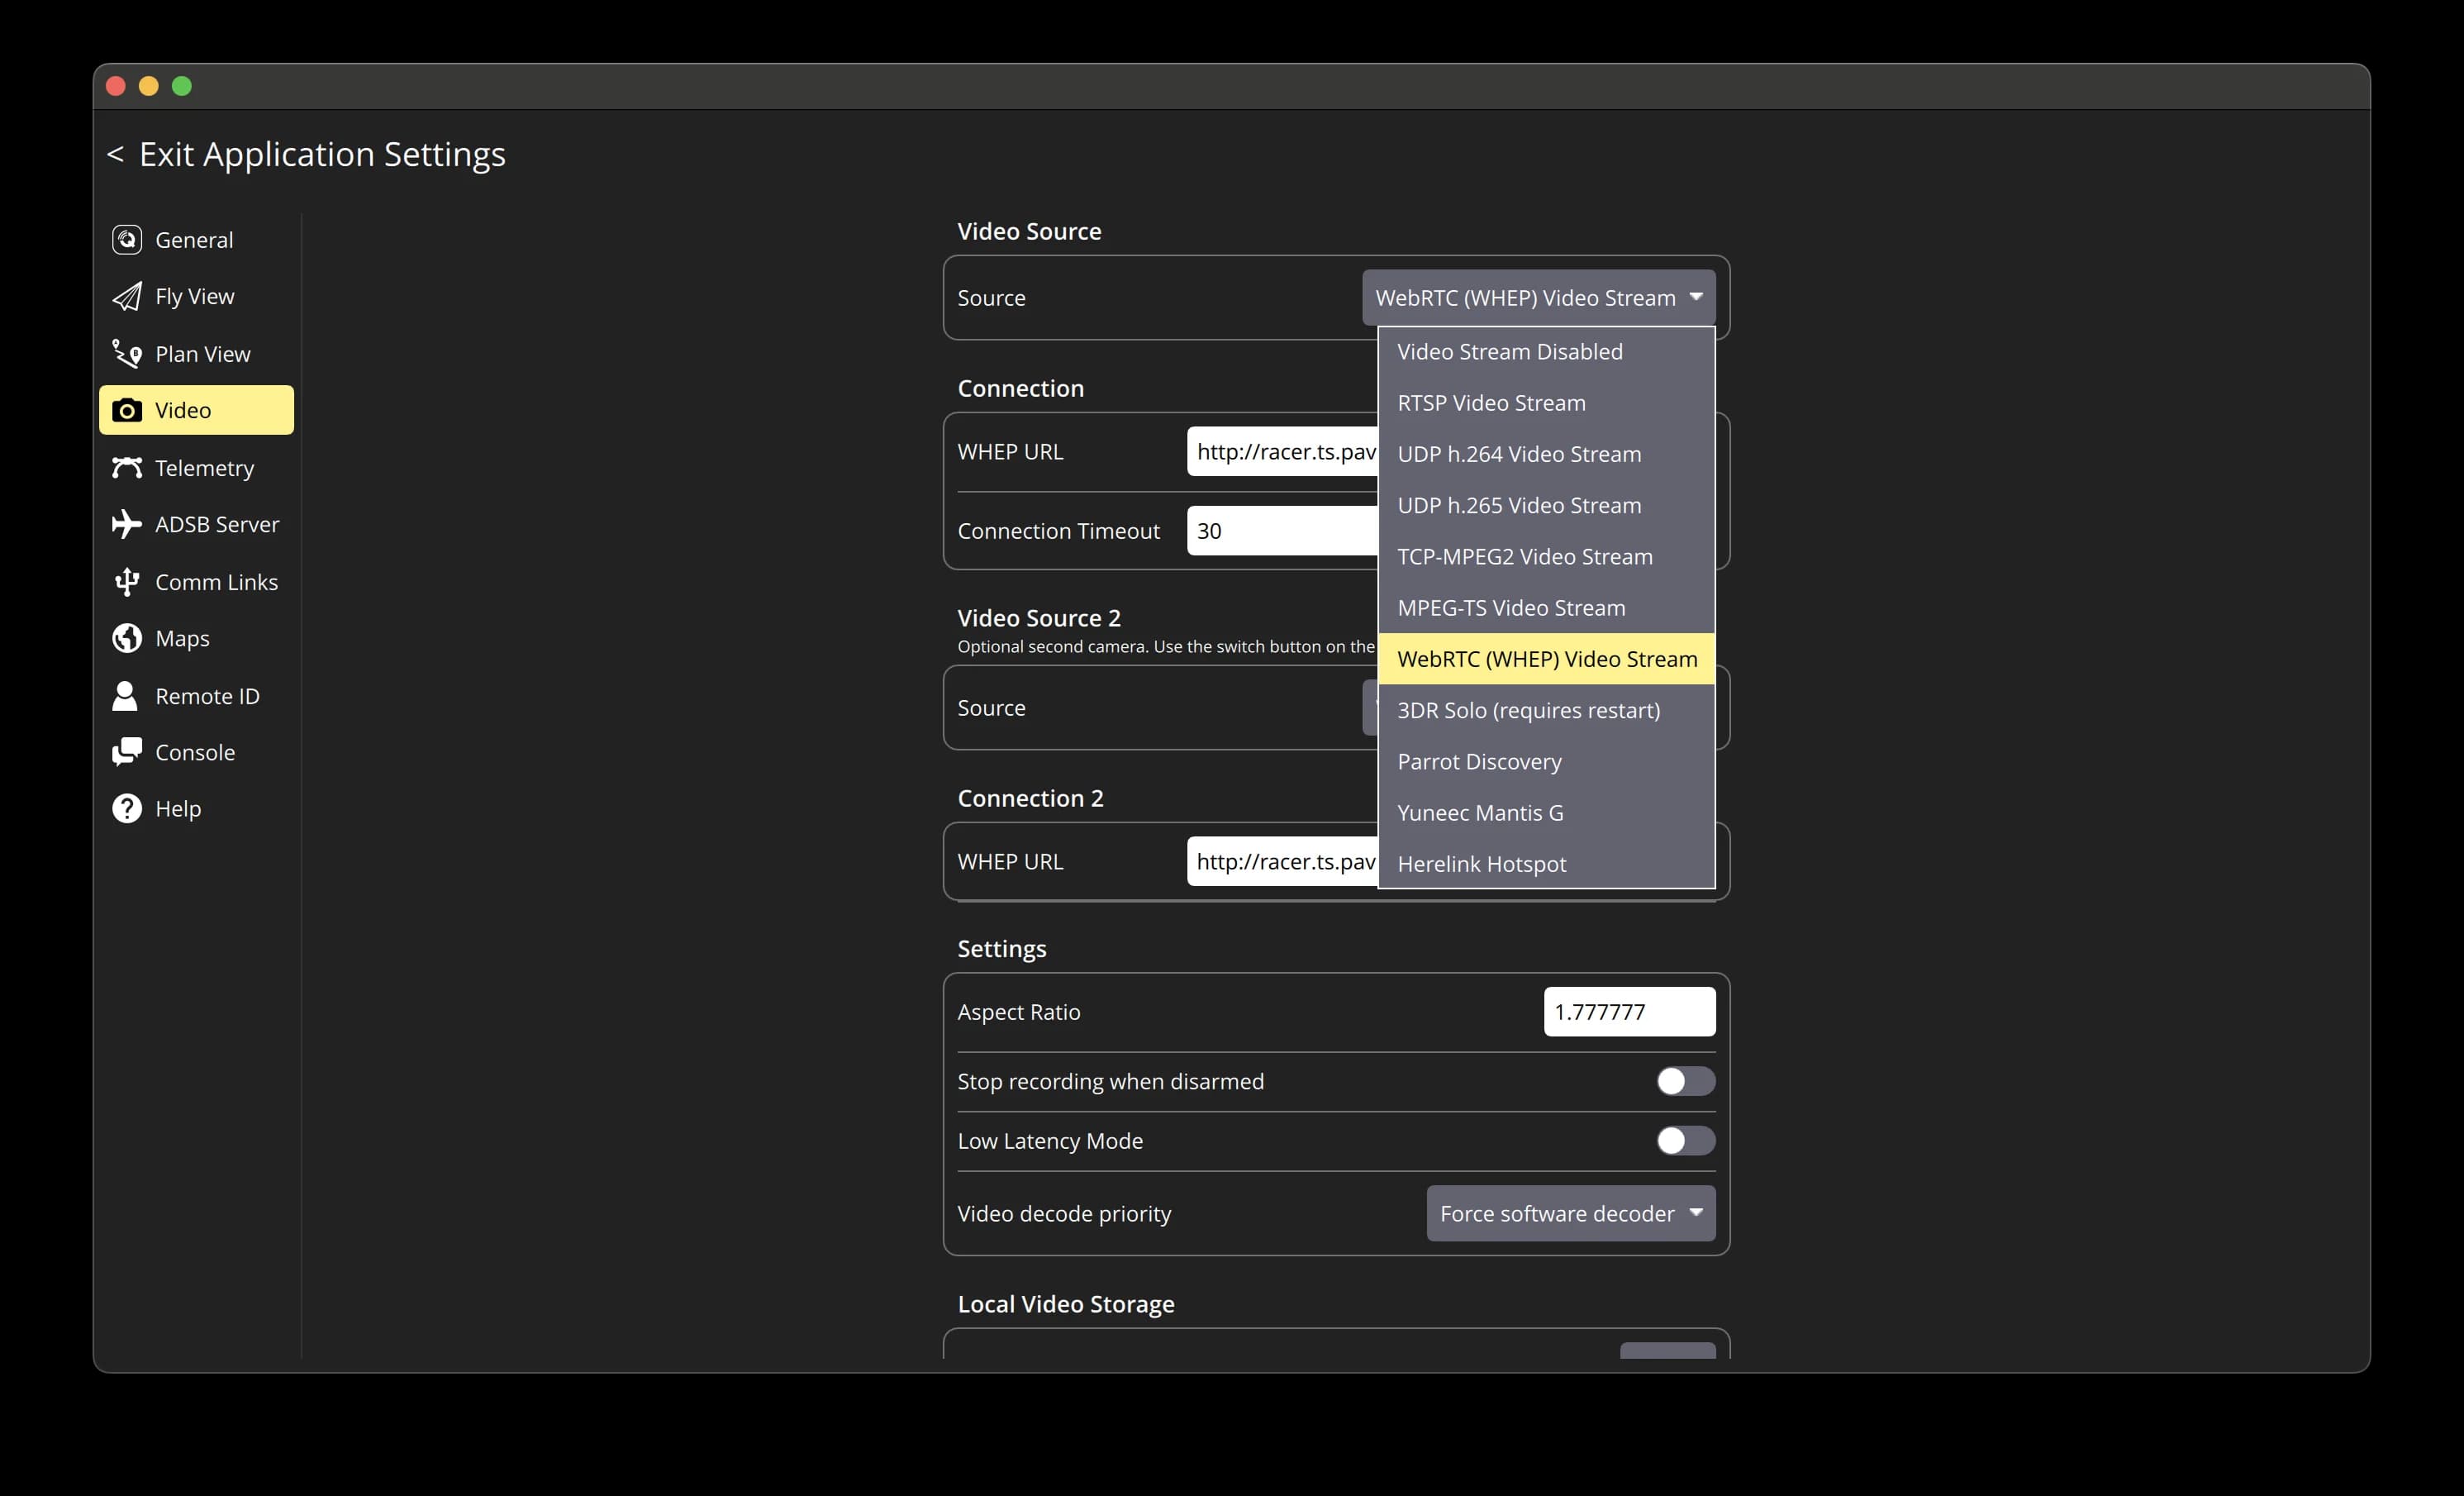Open Plan View settings
Screen dimensions: 2464x1496
coord(196,354)
